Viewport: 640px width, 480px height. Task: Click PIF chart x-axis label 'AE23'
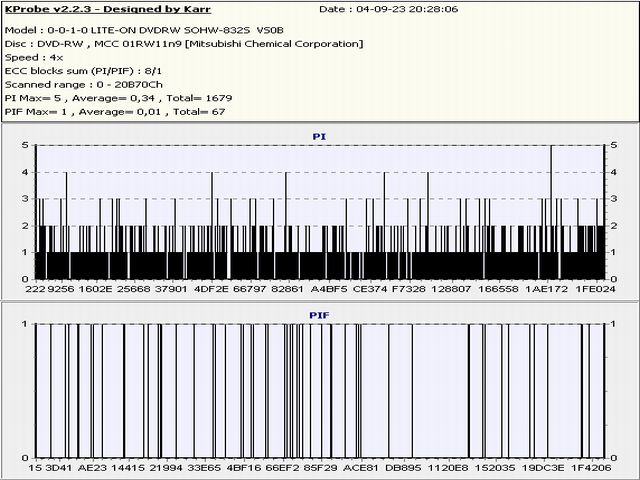pos(92,468)
